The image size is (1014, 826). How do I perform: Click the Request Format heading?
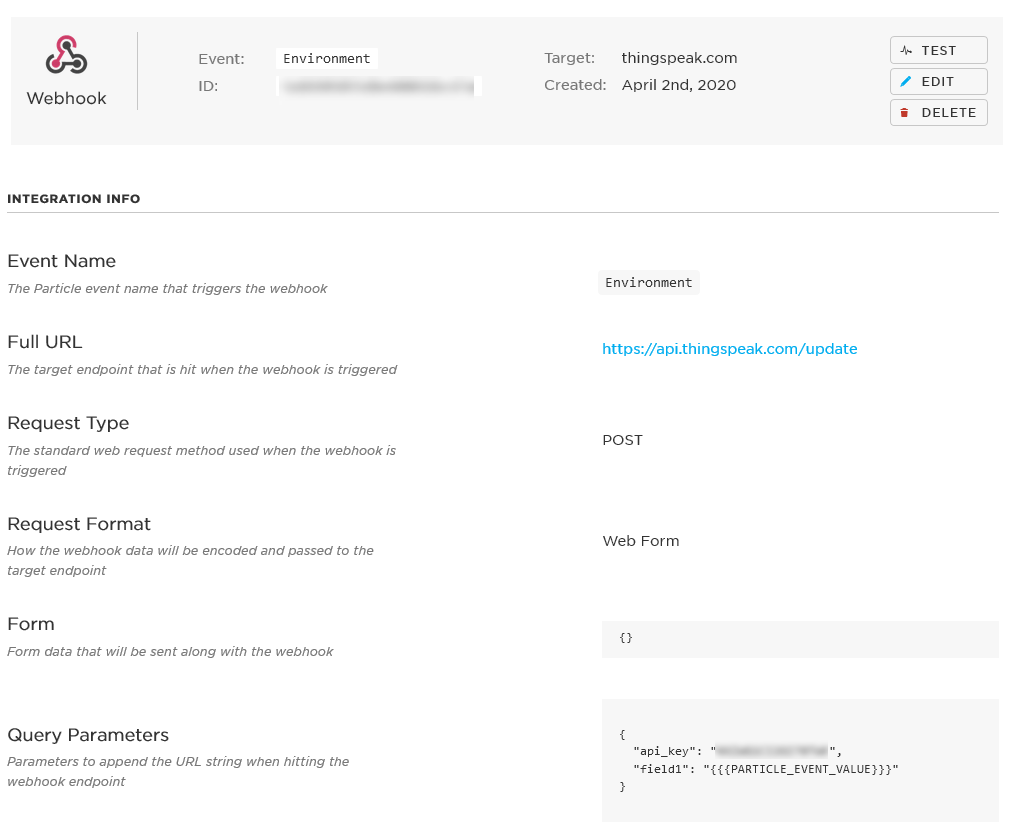(79, 524)
